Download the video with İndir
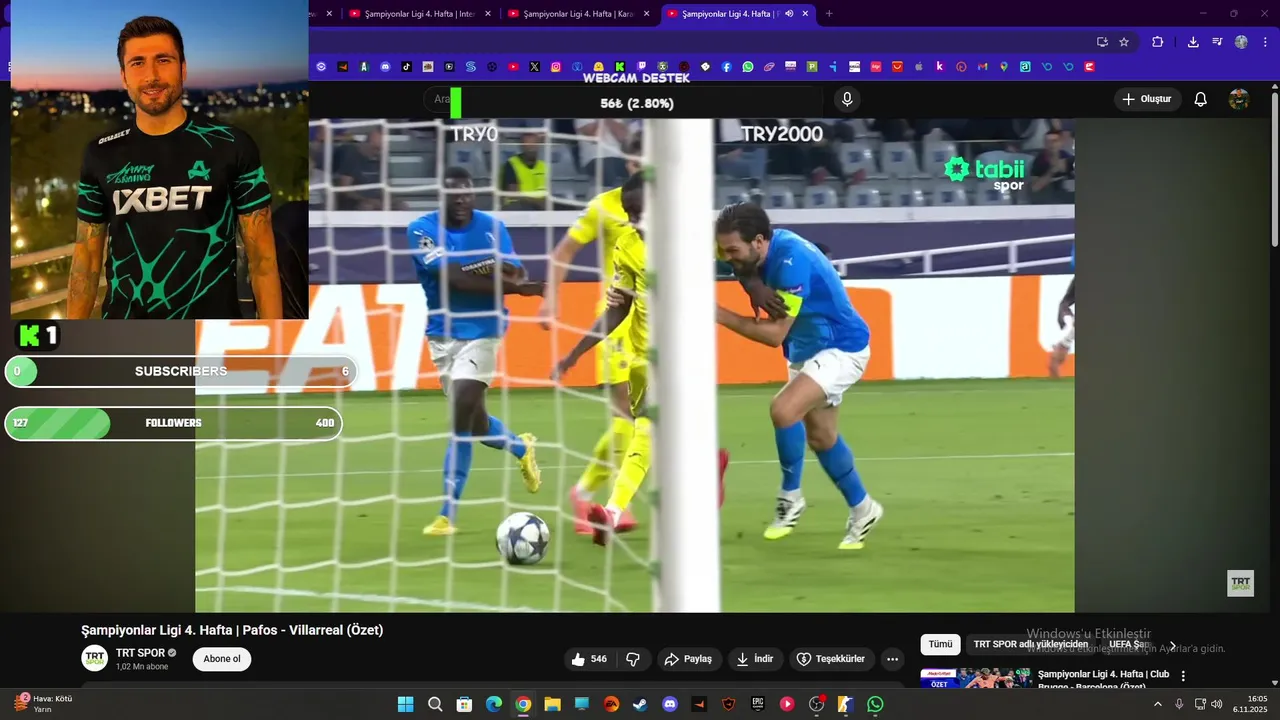Screen dimensions: 1280x720 click(755, 659)
